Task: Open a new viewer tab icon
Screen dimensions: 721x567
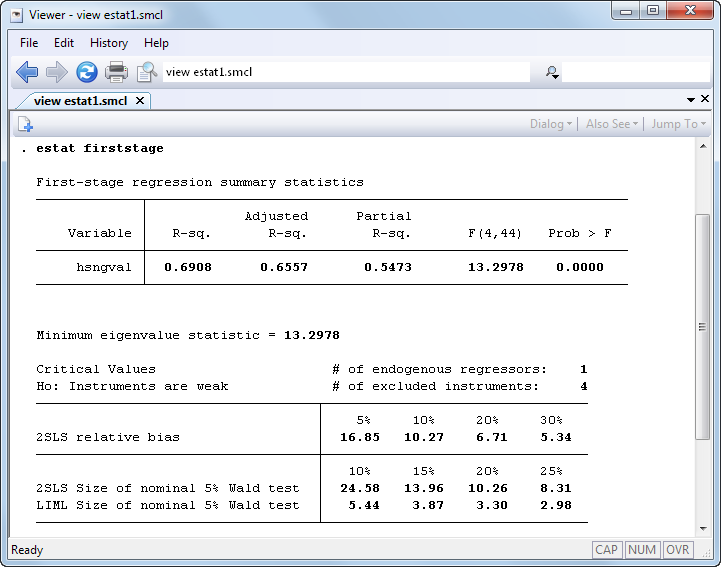Action: 25,124
